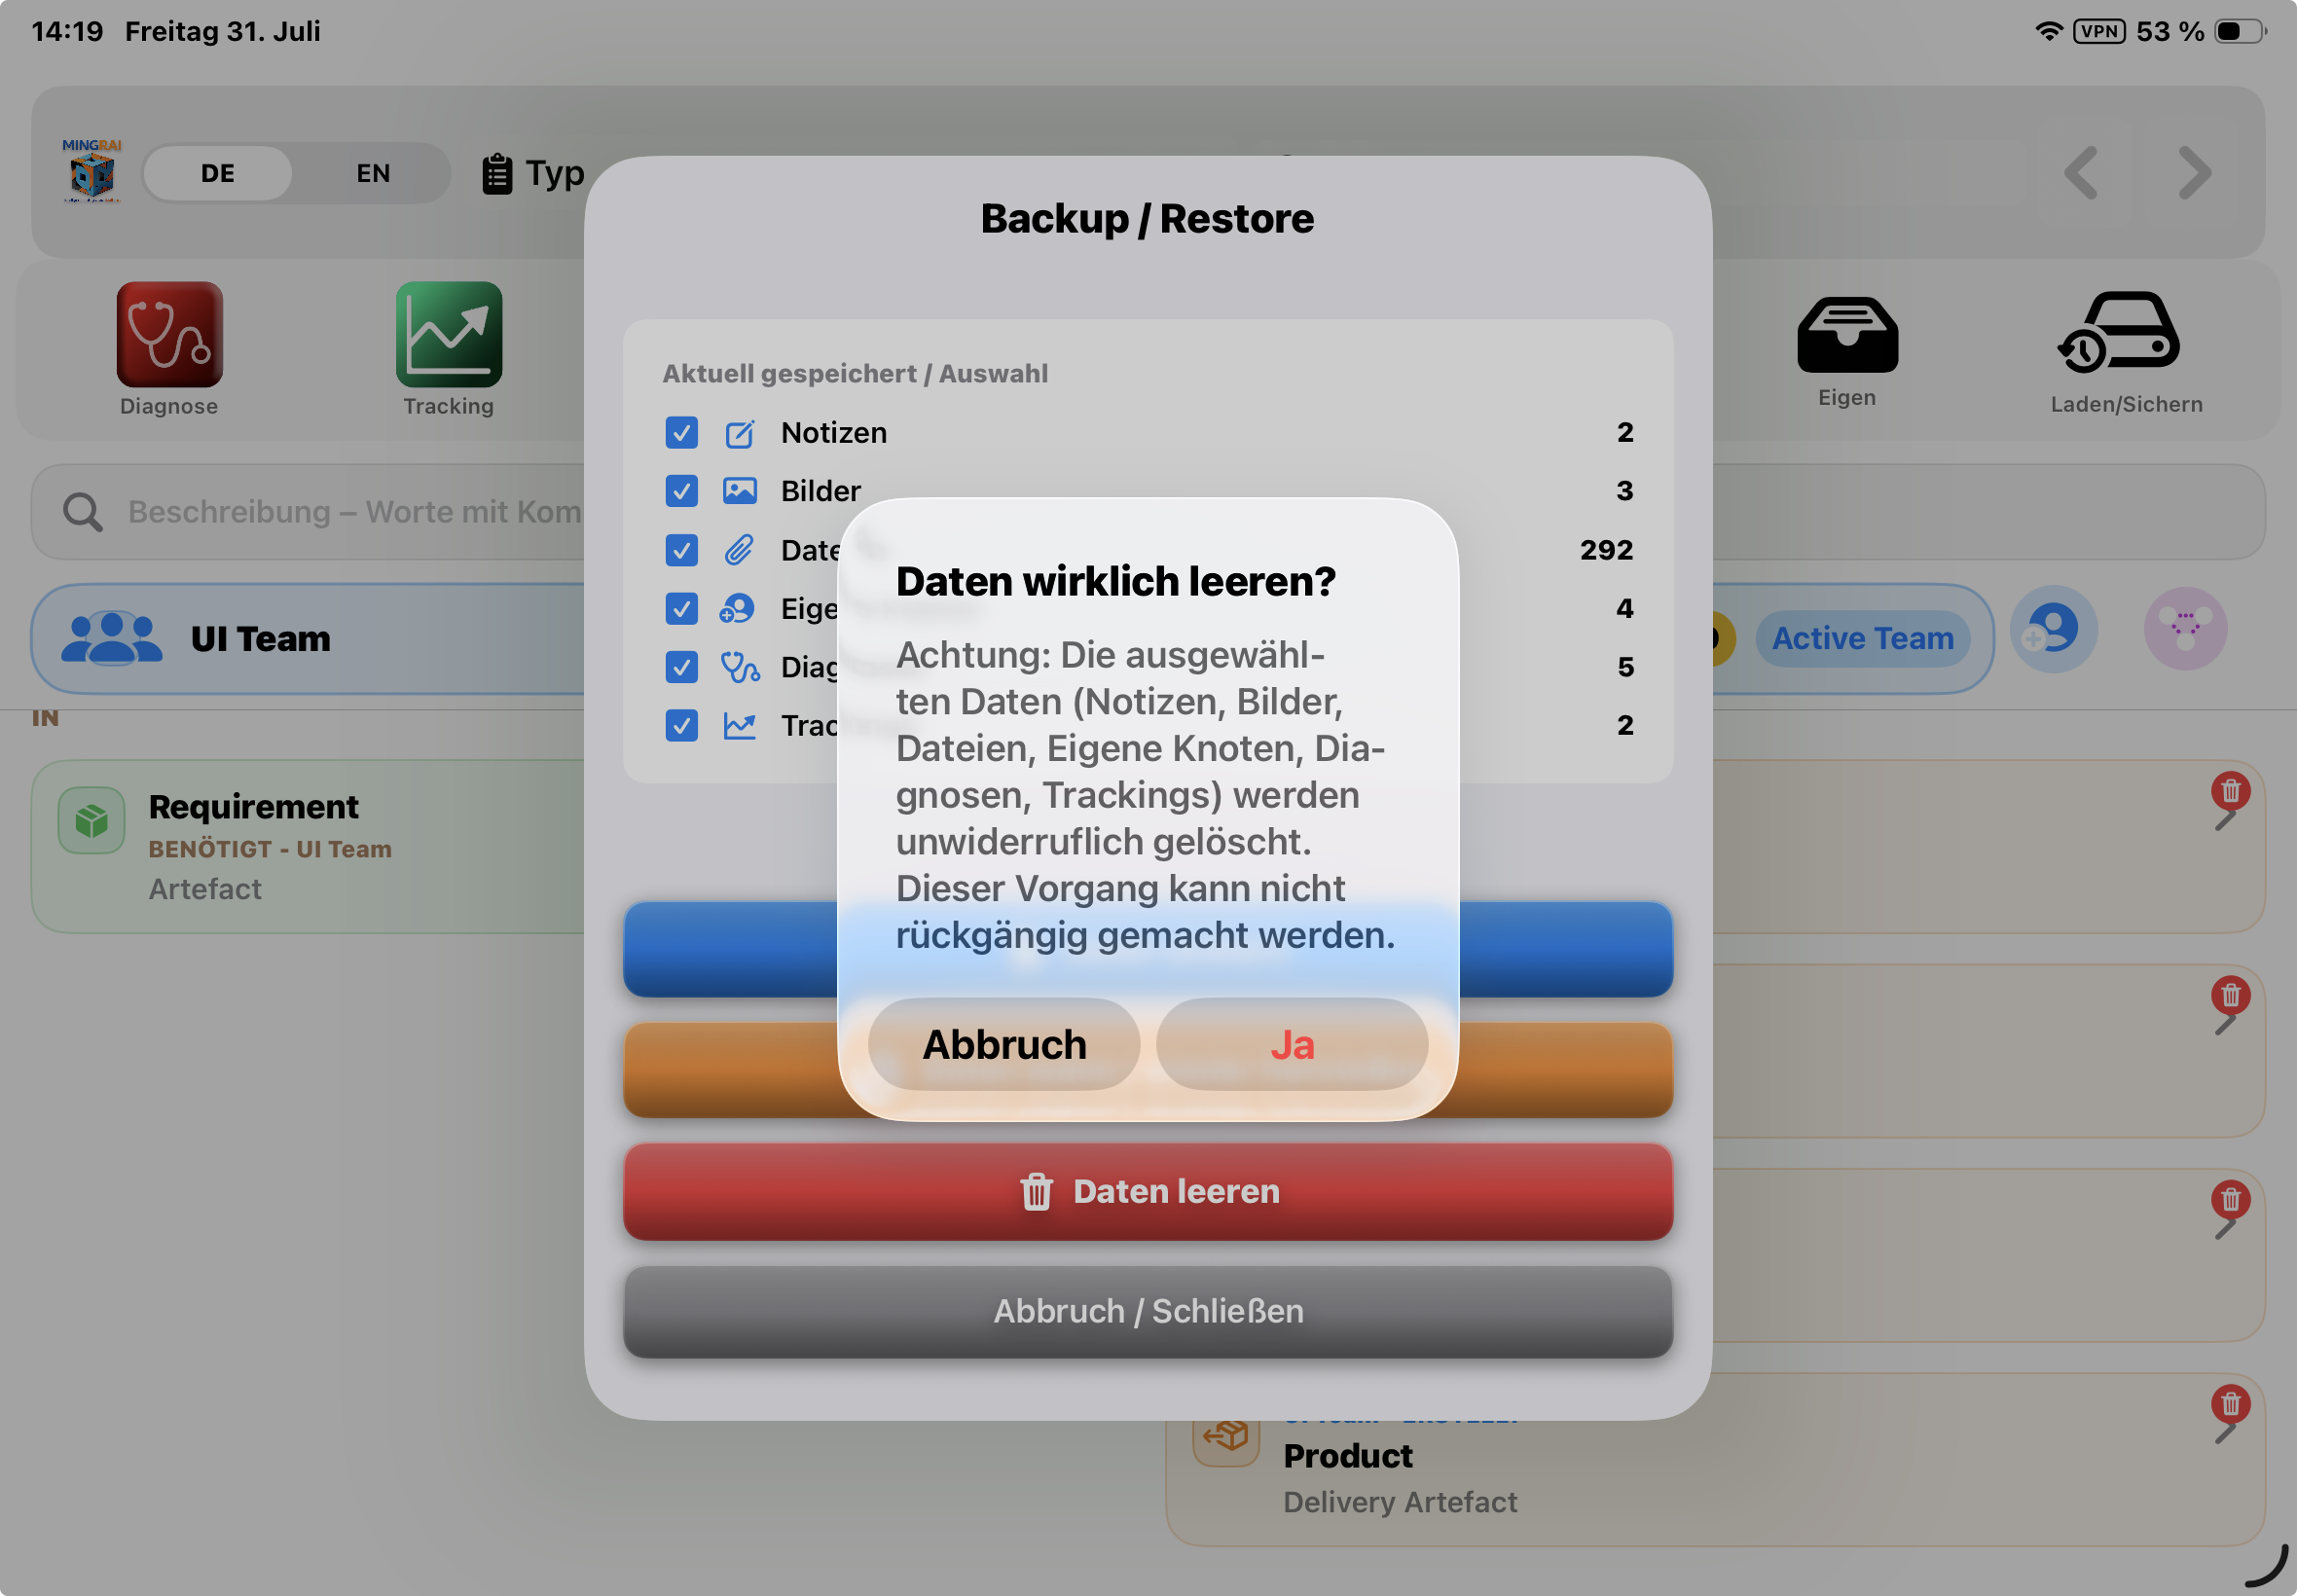Open the Typ clipboard selector
The width and height of the screenshot is (2297, 1596).
(533, 173)
